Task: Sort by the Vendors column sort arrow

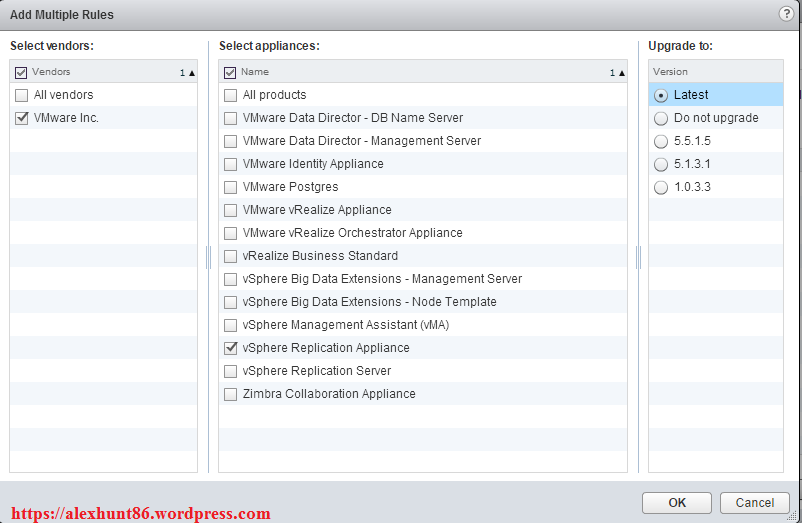Action: [192, 73]
